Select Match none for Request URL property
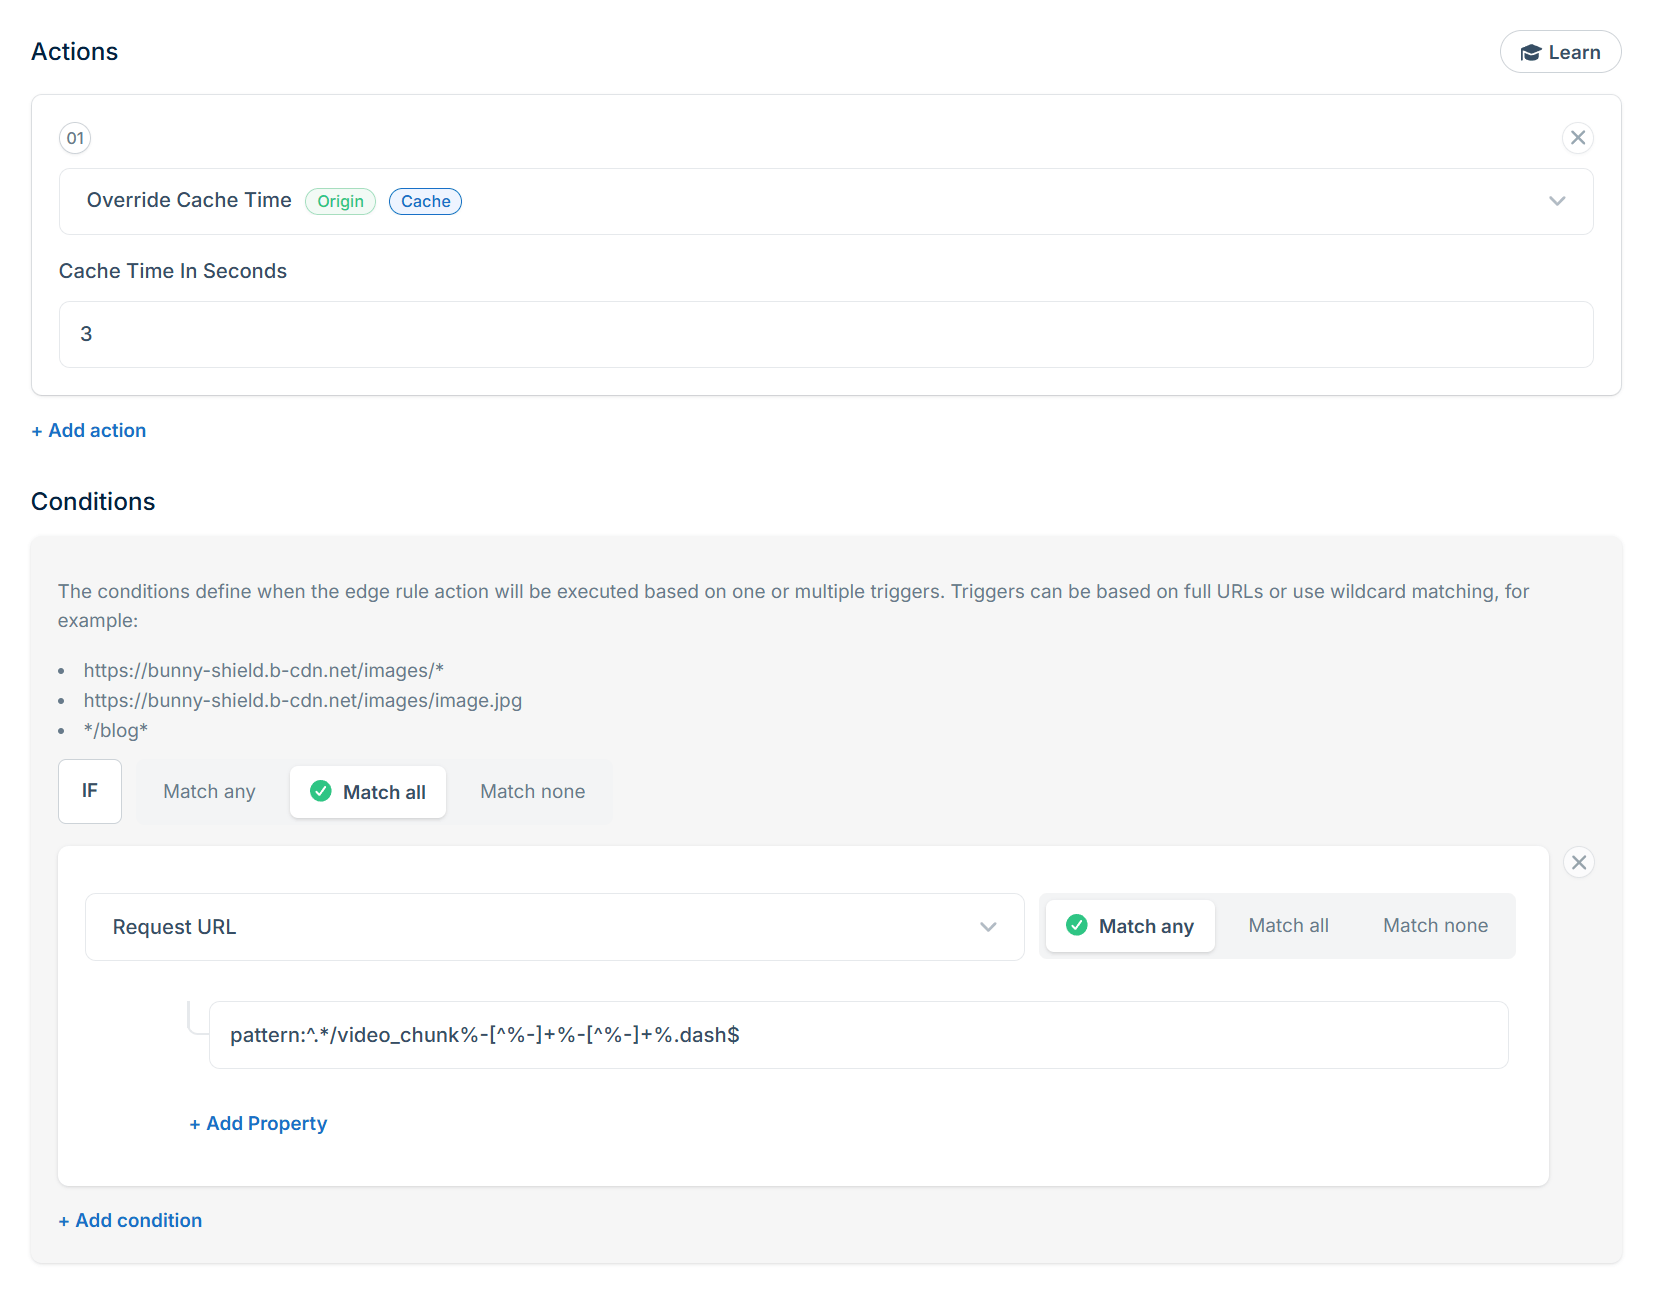Viewport: 1658px width, 1297px height. [1435, 925]
